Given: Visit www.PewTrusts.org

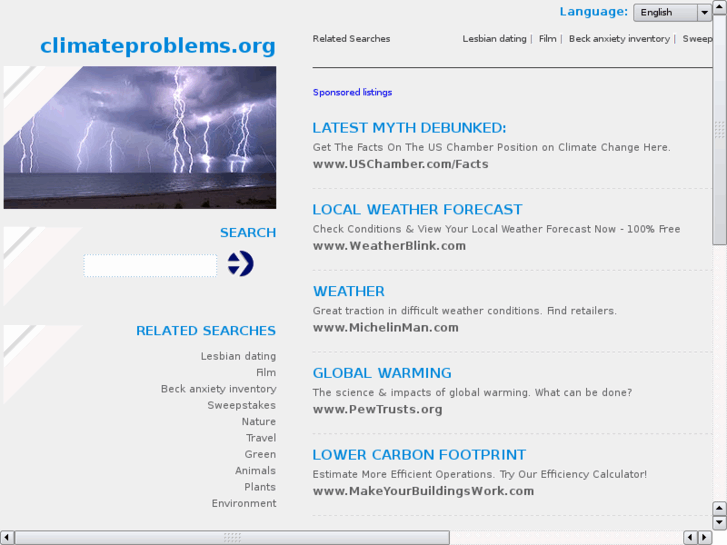Looking at the screenshot, I should [x=377, y=410].
